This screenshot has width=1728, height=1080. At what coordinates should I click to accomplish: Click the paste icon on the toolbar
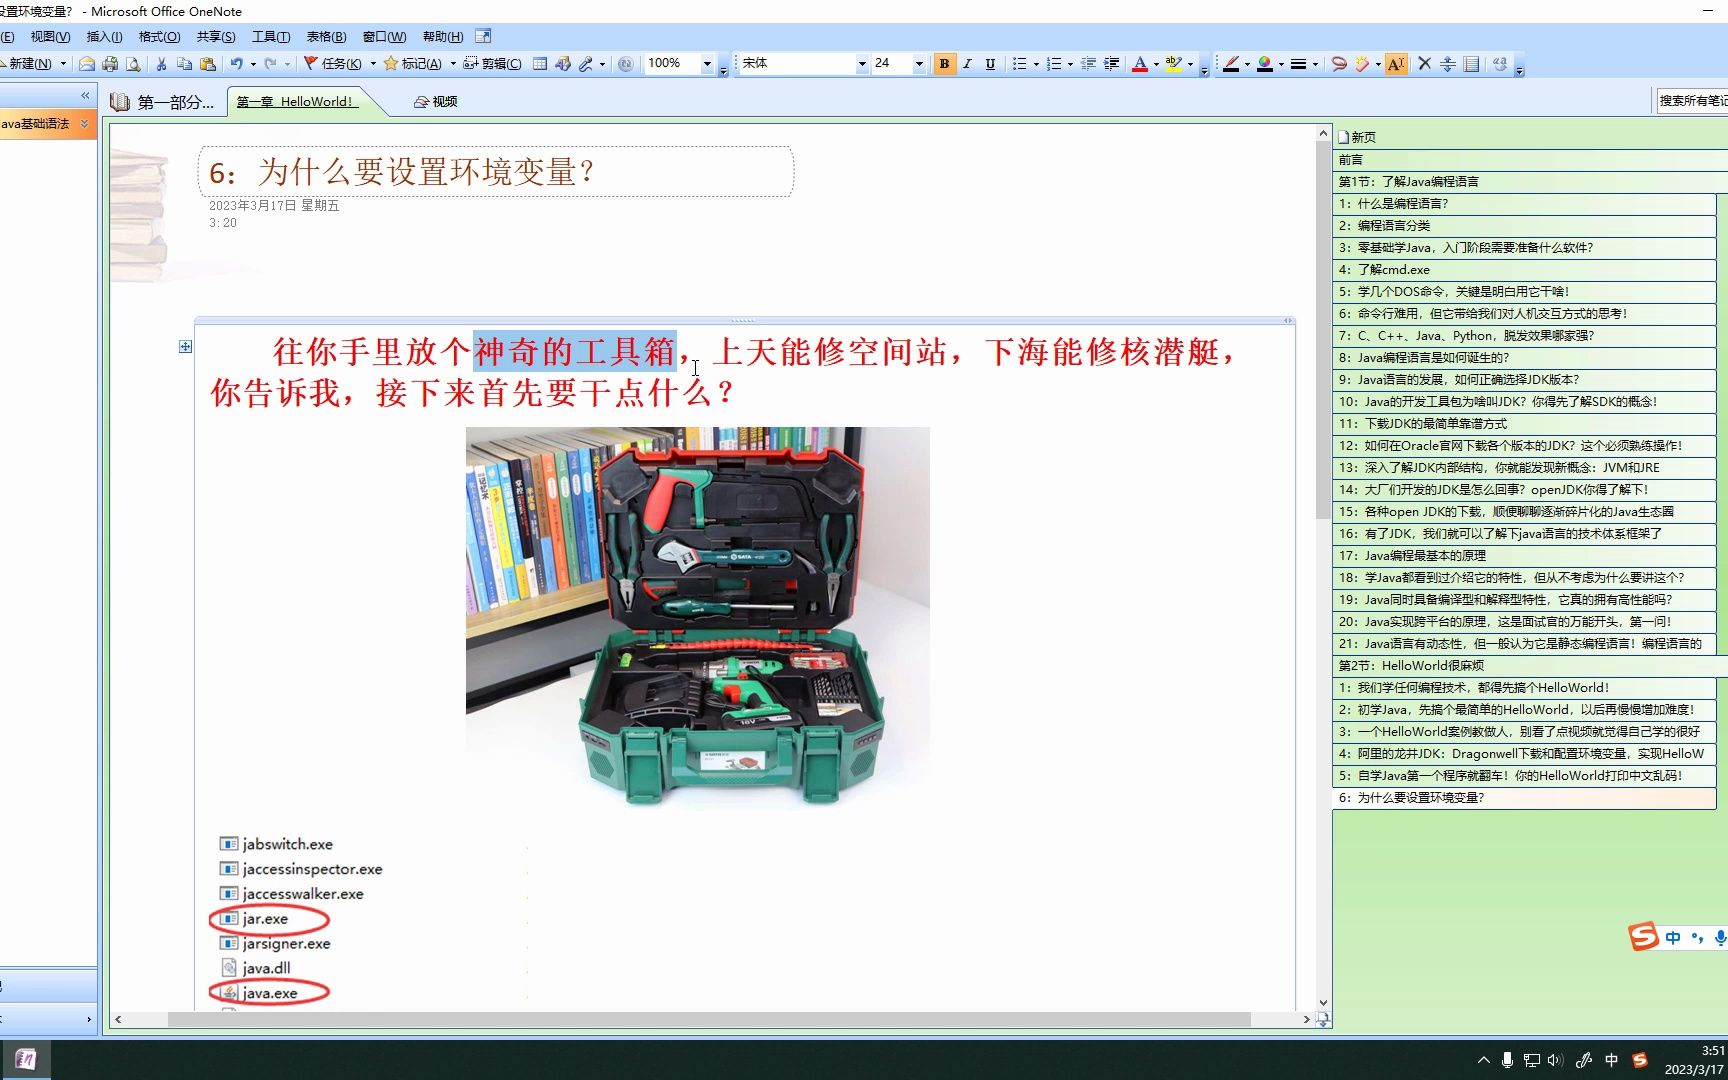[208, 63]
